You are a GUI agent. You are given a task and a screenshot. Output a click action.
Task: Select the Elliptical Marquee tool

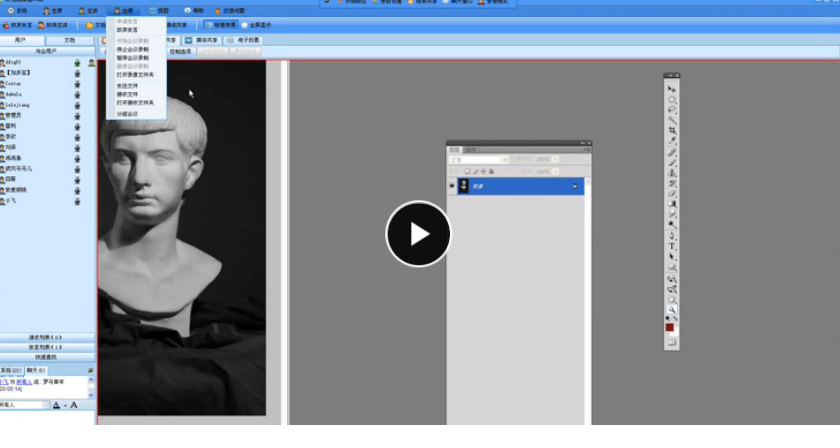(672, 100)
